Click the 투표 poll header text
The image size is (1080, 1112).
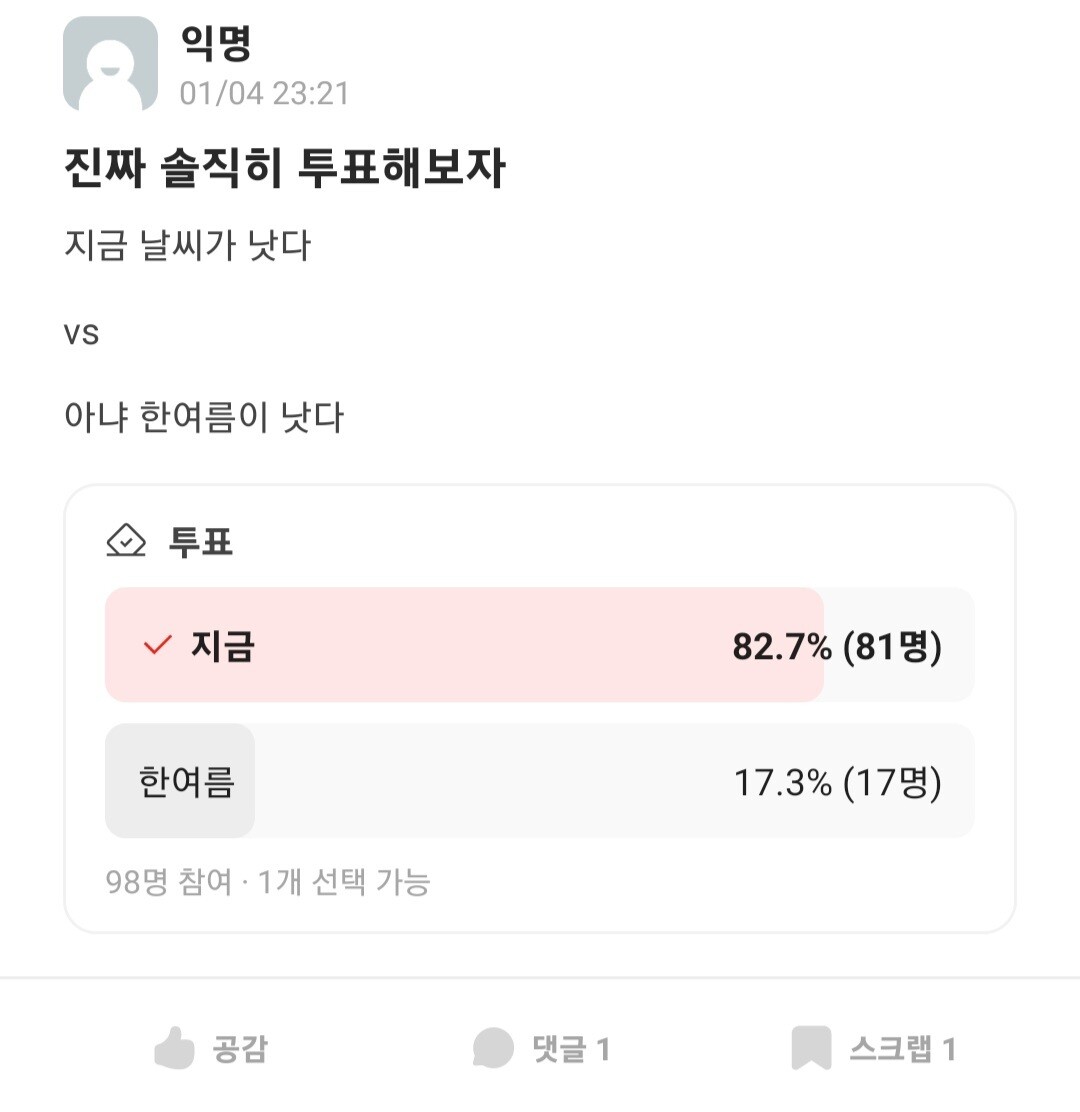click(x=200, y=542)
